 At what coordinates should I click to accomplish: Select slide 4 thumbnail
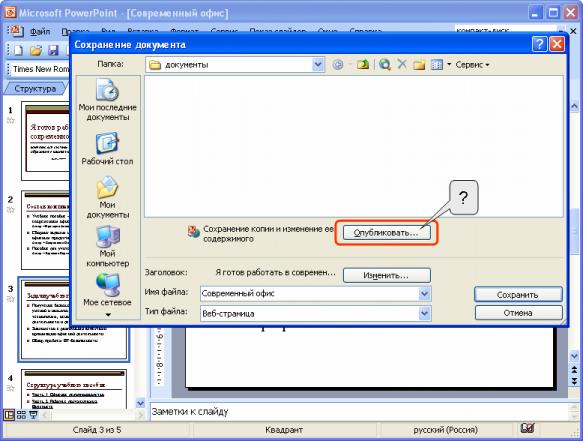[74, 389]
